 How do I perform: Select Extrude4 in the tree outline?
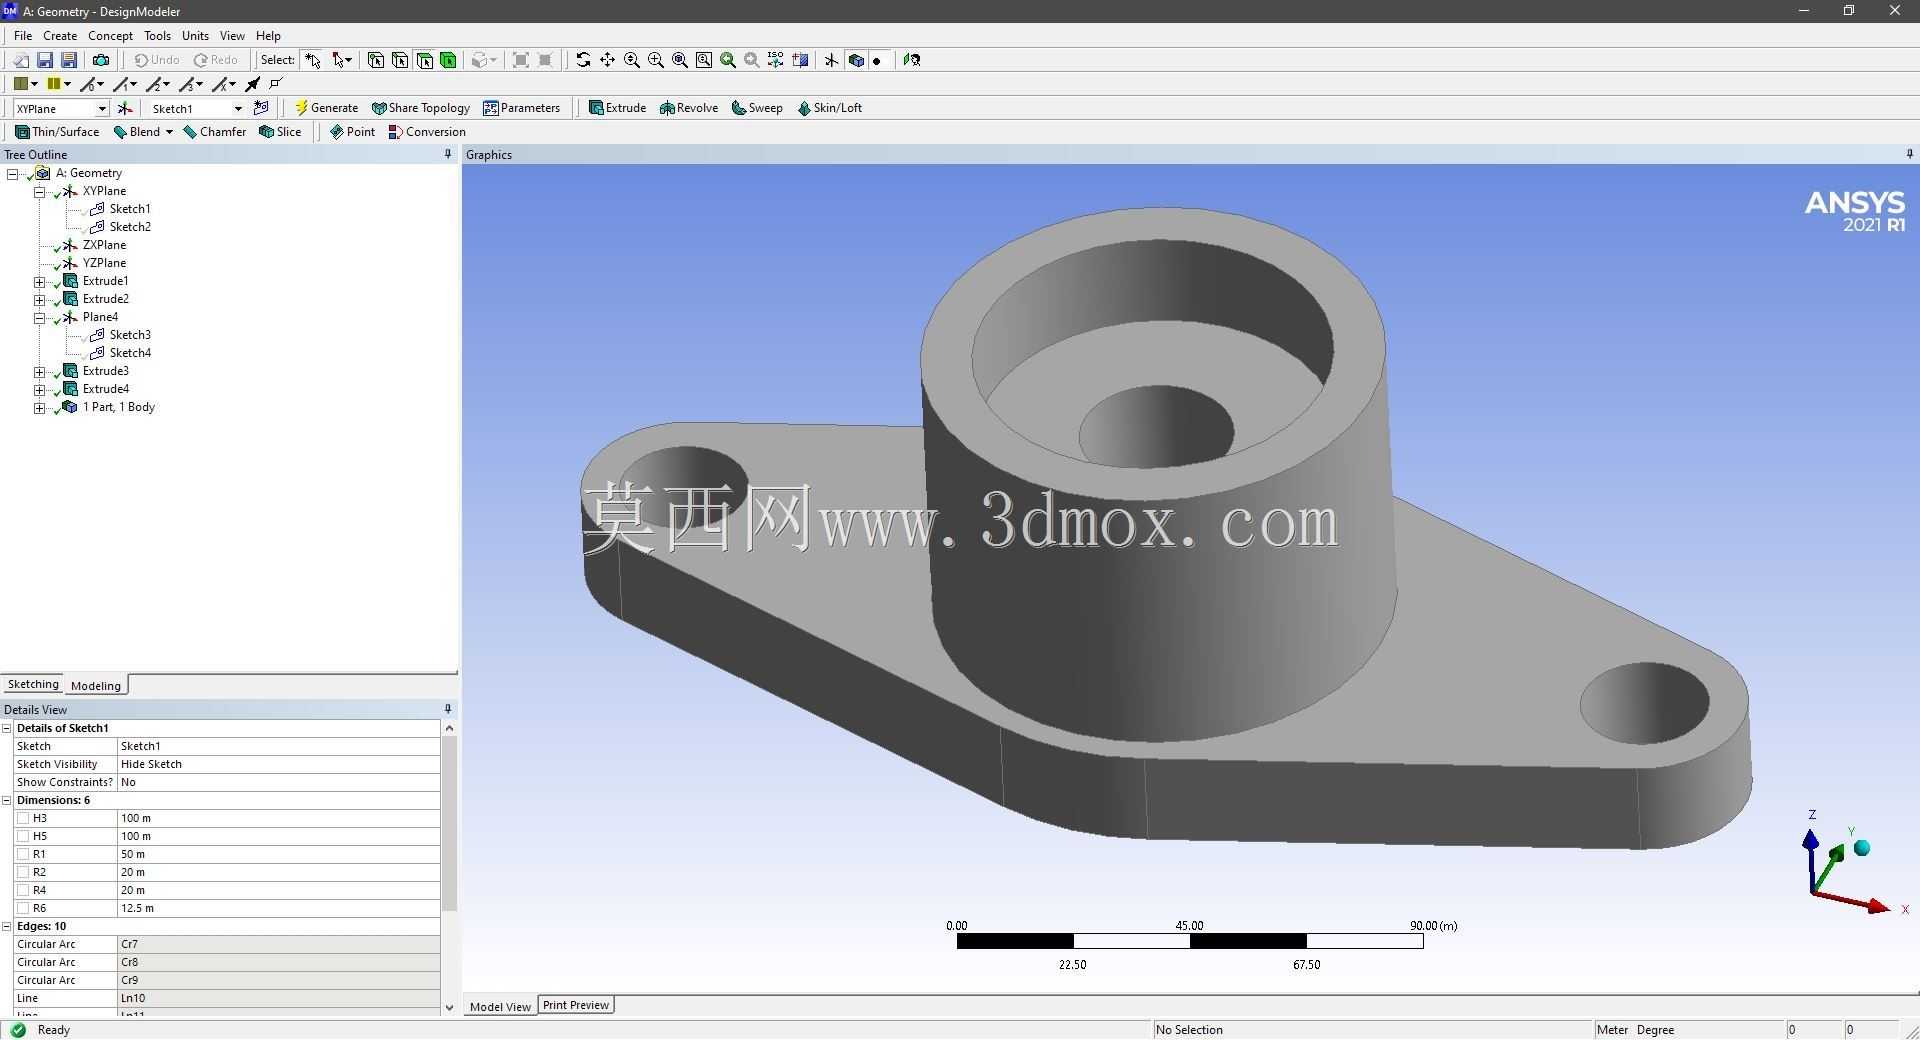point(106,389)
